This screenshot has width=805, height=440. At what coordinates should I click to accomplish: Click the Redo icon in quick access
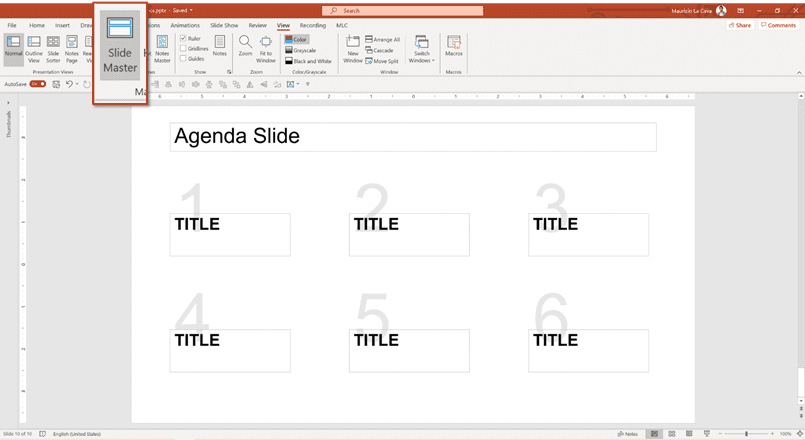pyautogui.click(x=87, y=84)
